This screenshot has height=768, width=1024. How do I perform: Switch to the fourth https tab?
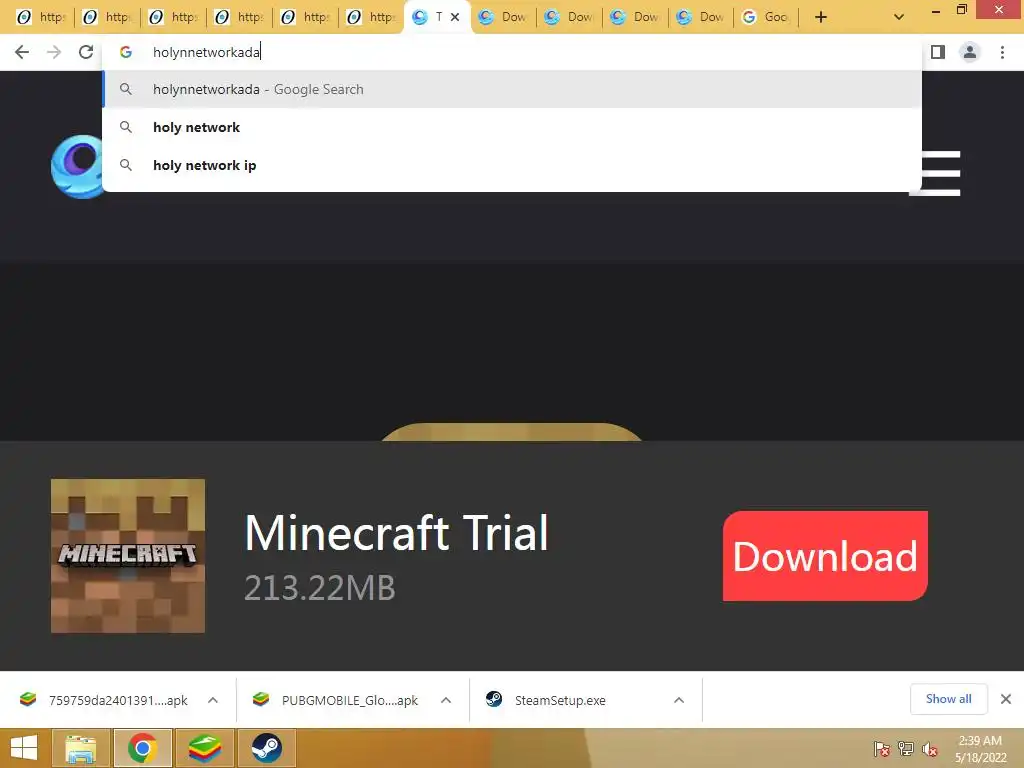pyautogui.click(x=239, y=17)
